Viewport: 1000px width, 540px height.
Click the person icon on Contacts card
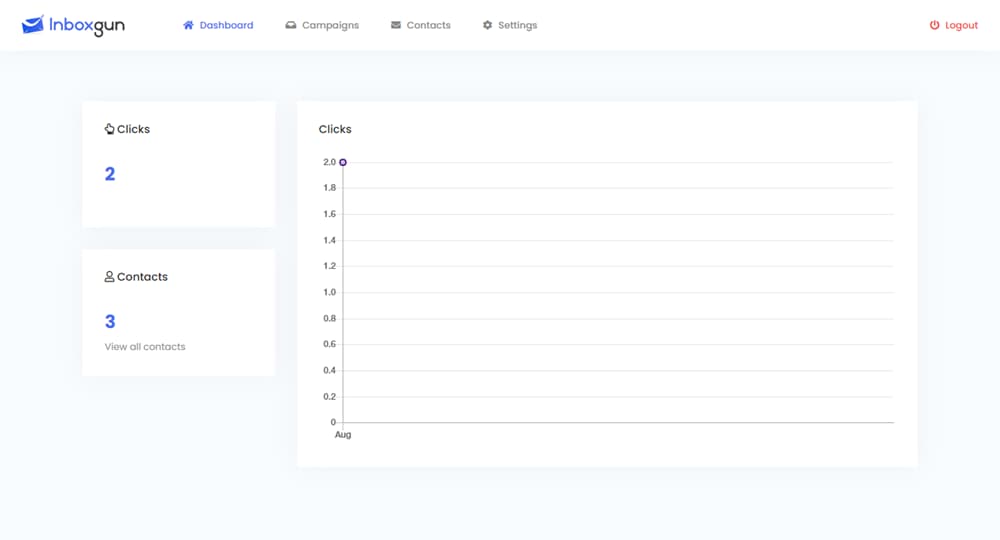pos(110,276)
